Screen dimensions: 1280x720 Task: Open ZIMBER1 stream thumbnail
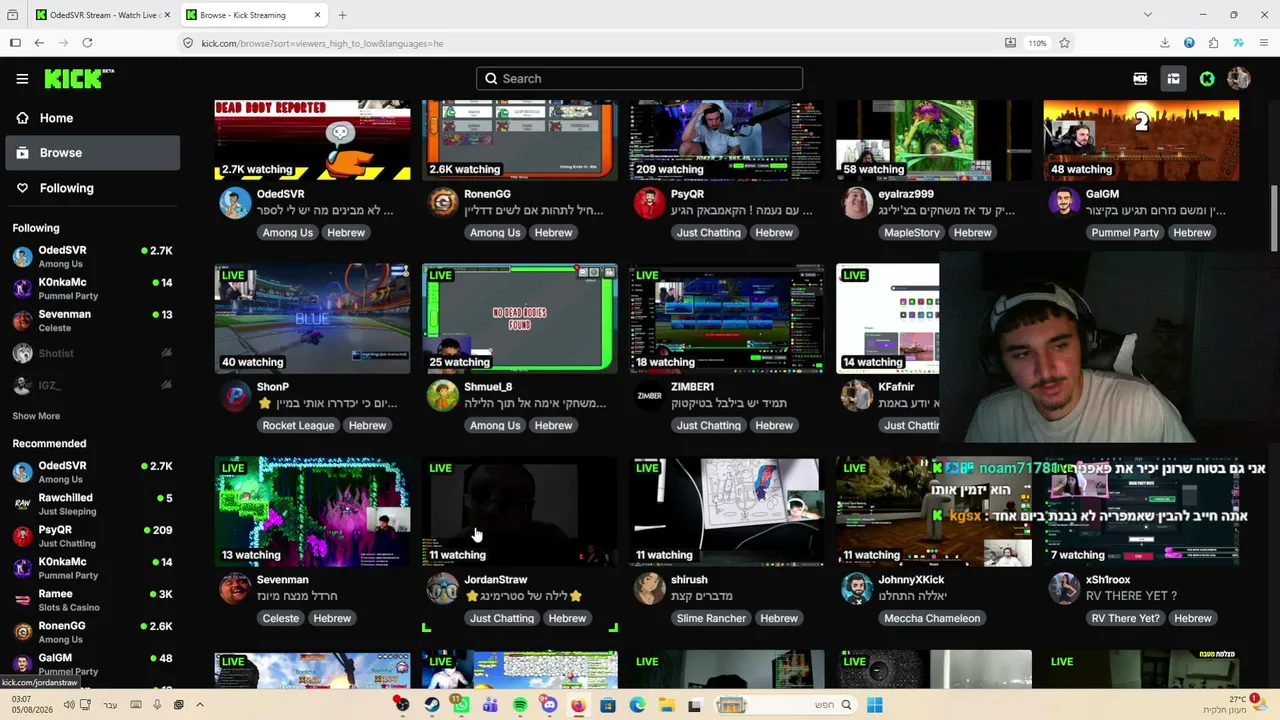click(x=727, y=319)
